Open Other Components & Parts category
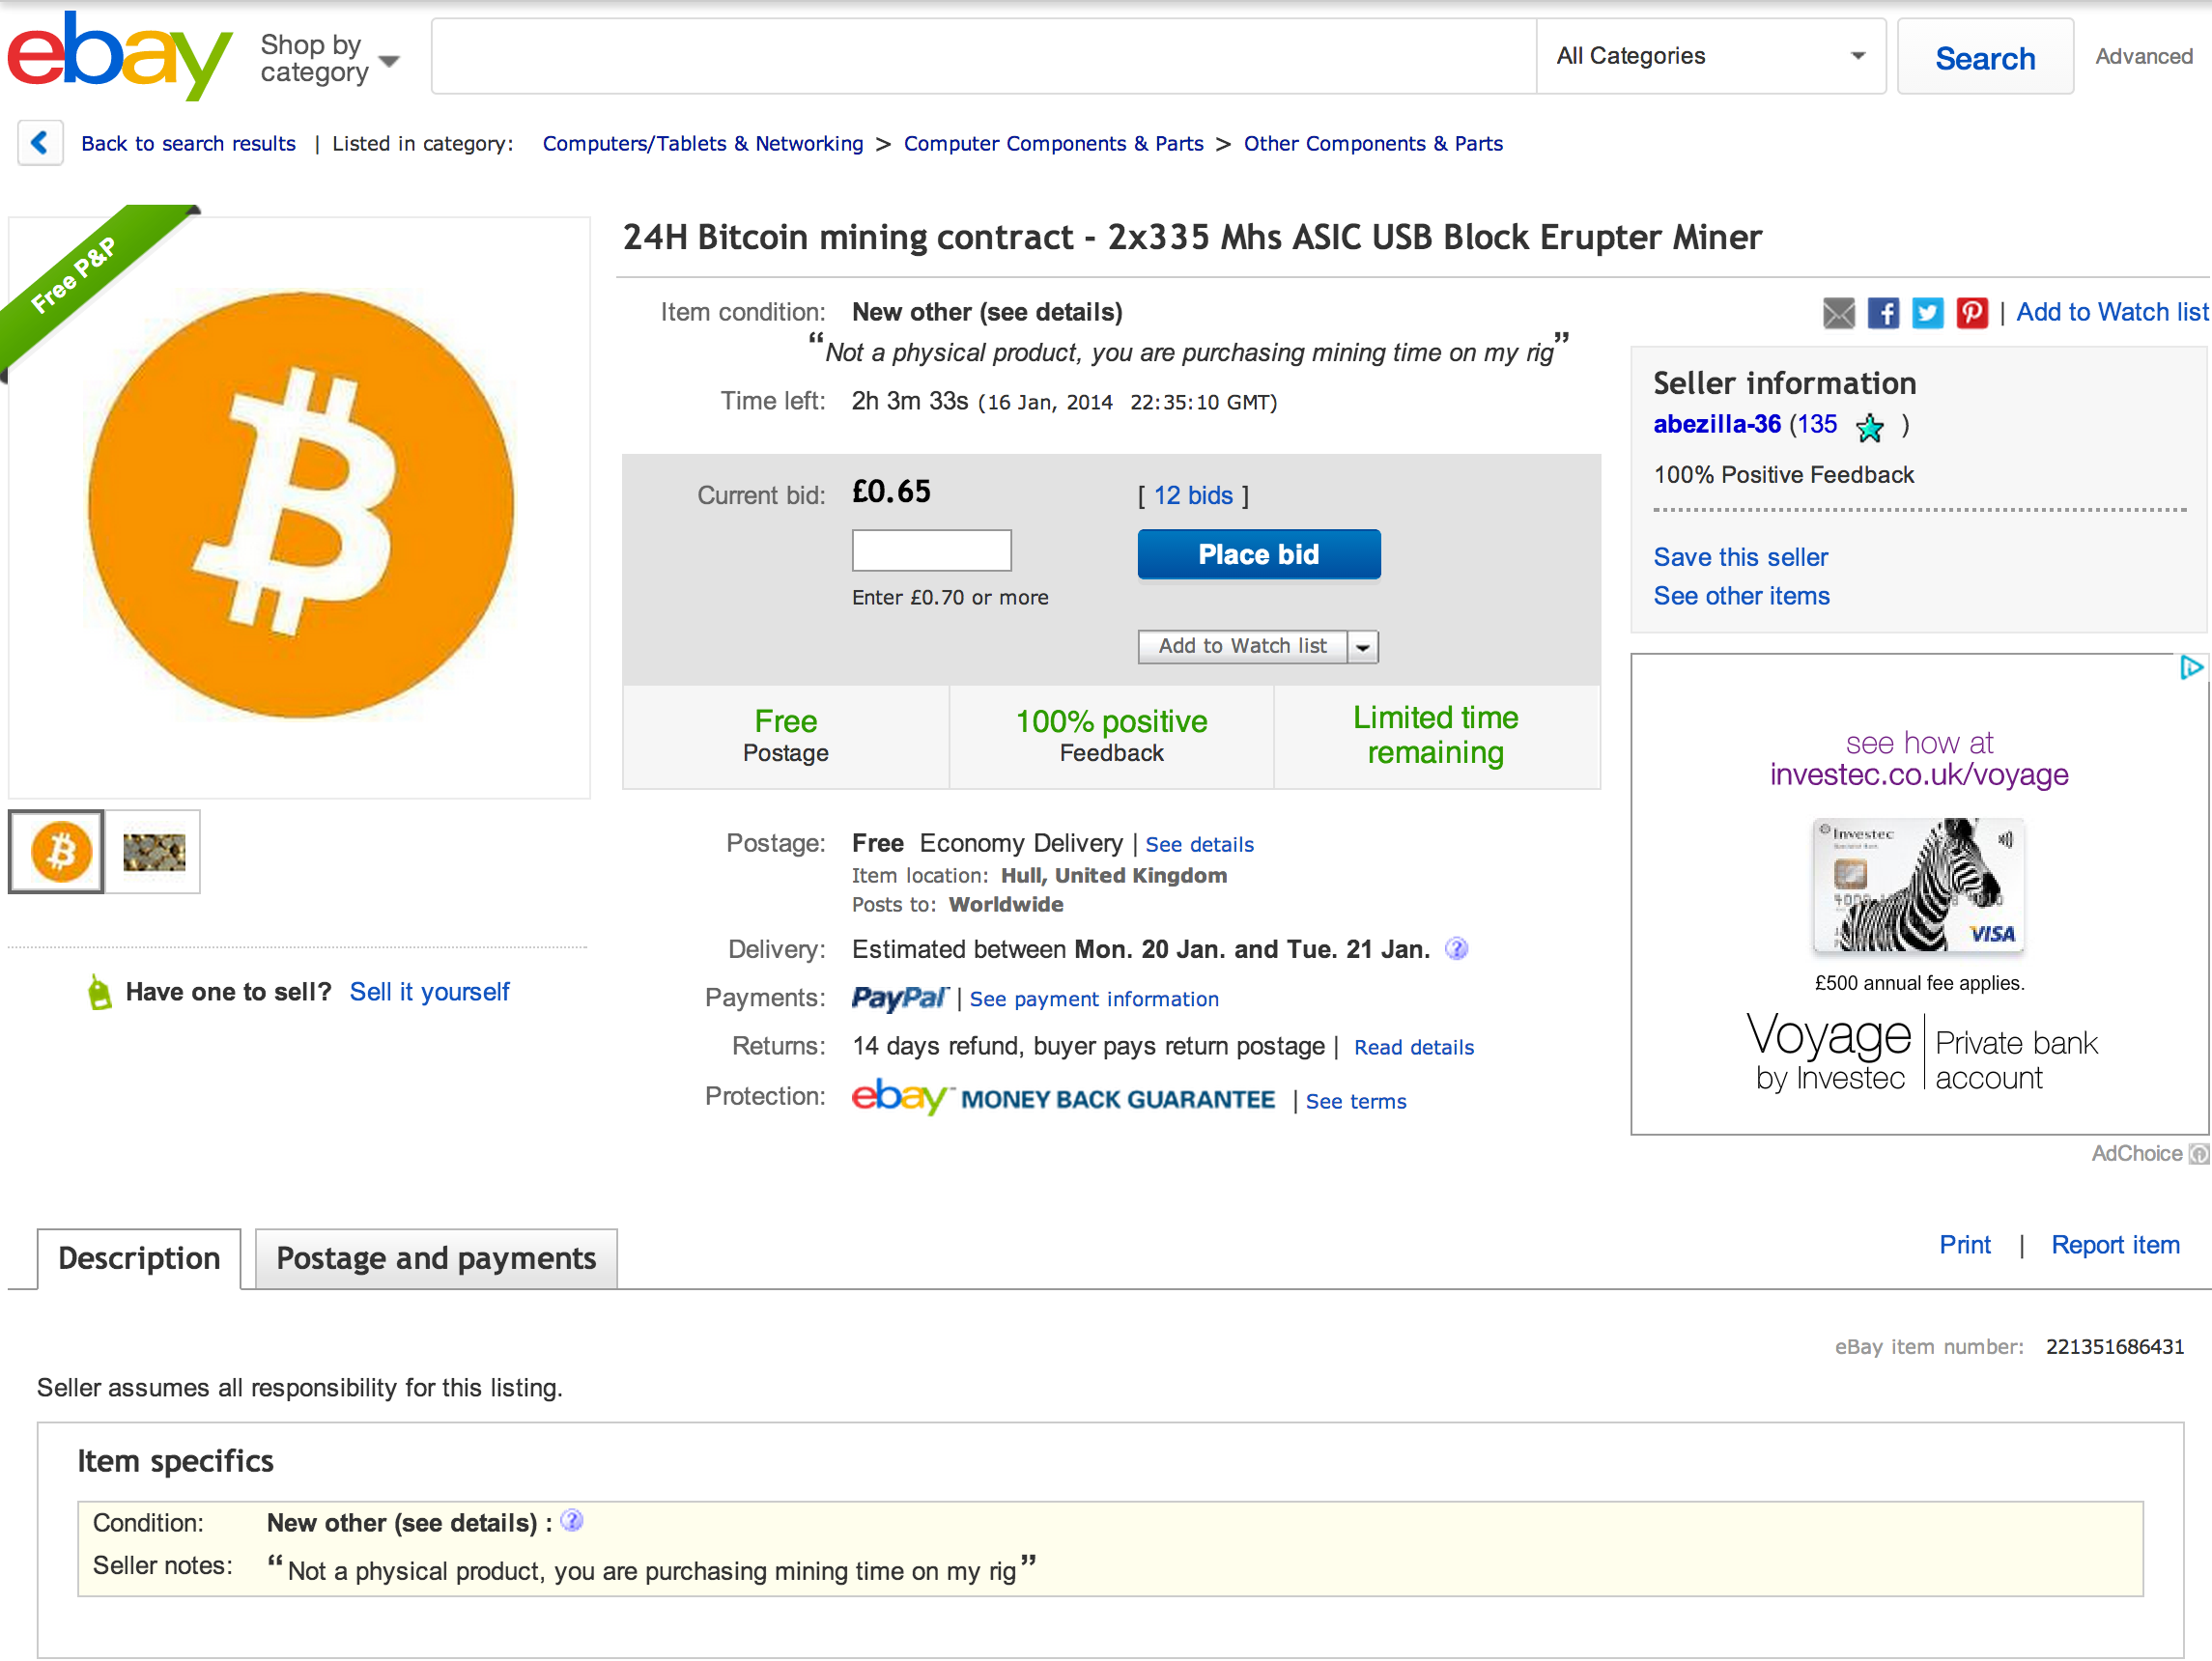Viewport: 2212px width, 1661px height. point(1373,144)
